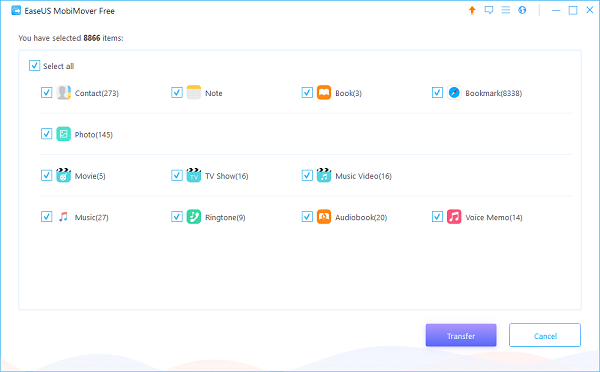Screen dimensions: 600x372
Task: Uncheck the Book(3) checkbox
Action: click(x=307, y=93)
